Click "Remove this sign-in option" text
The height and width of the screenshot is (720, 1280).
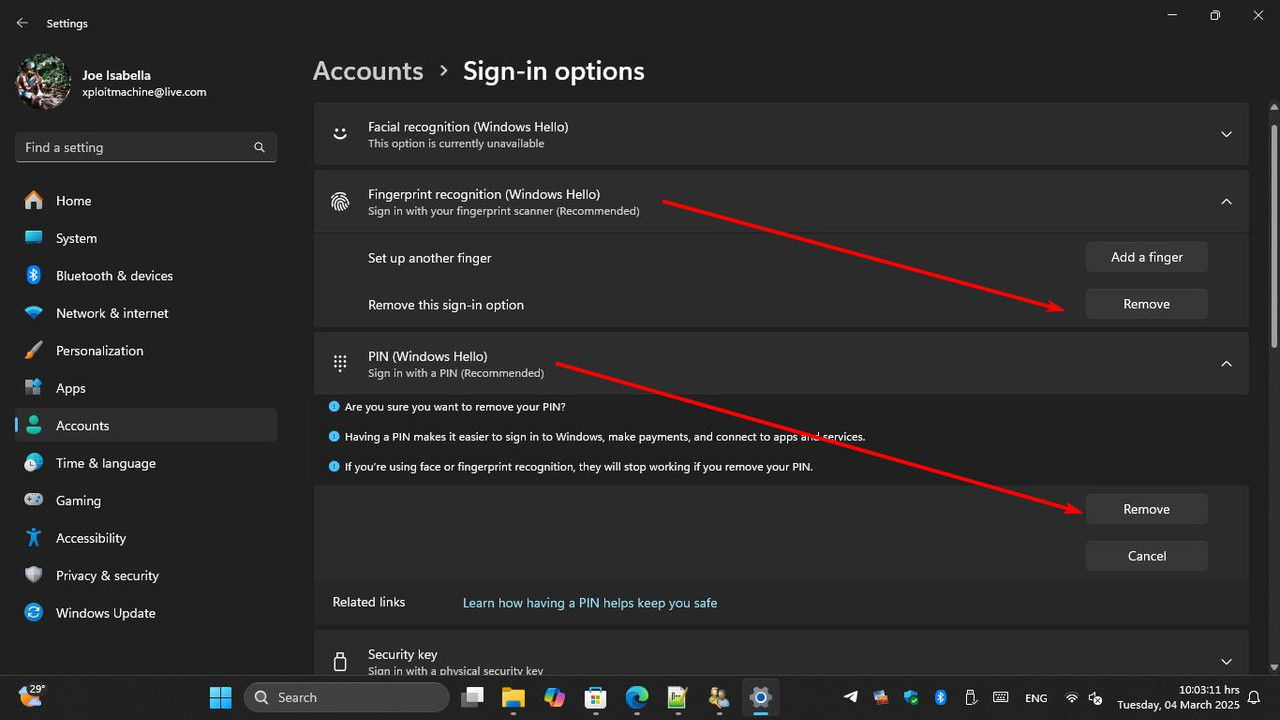446,305
